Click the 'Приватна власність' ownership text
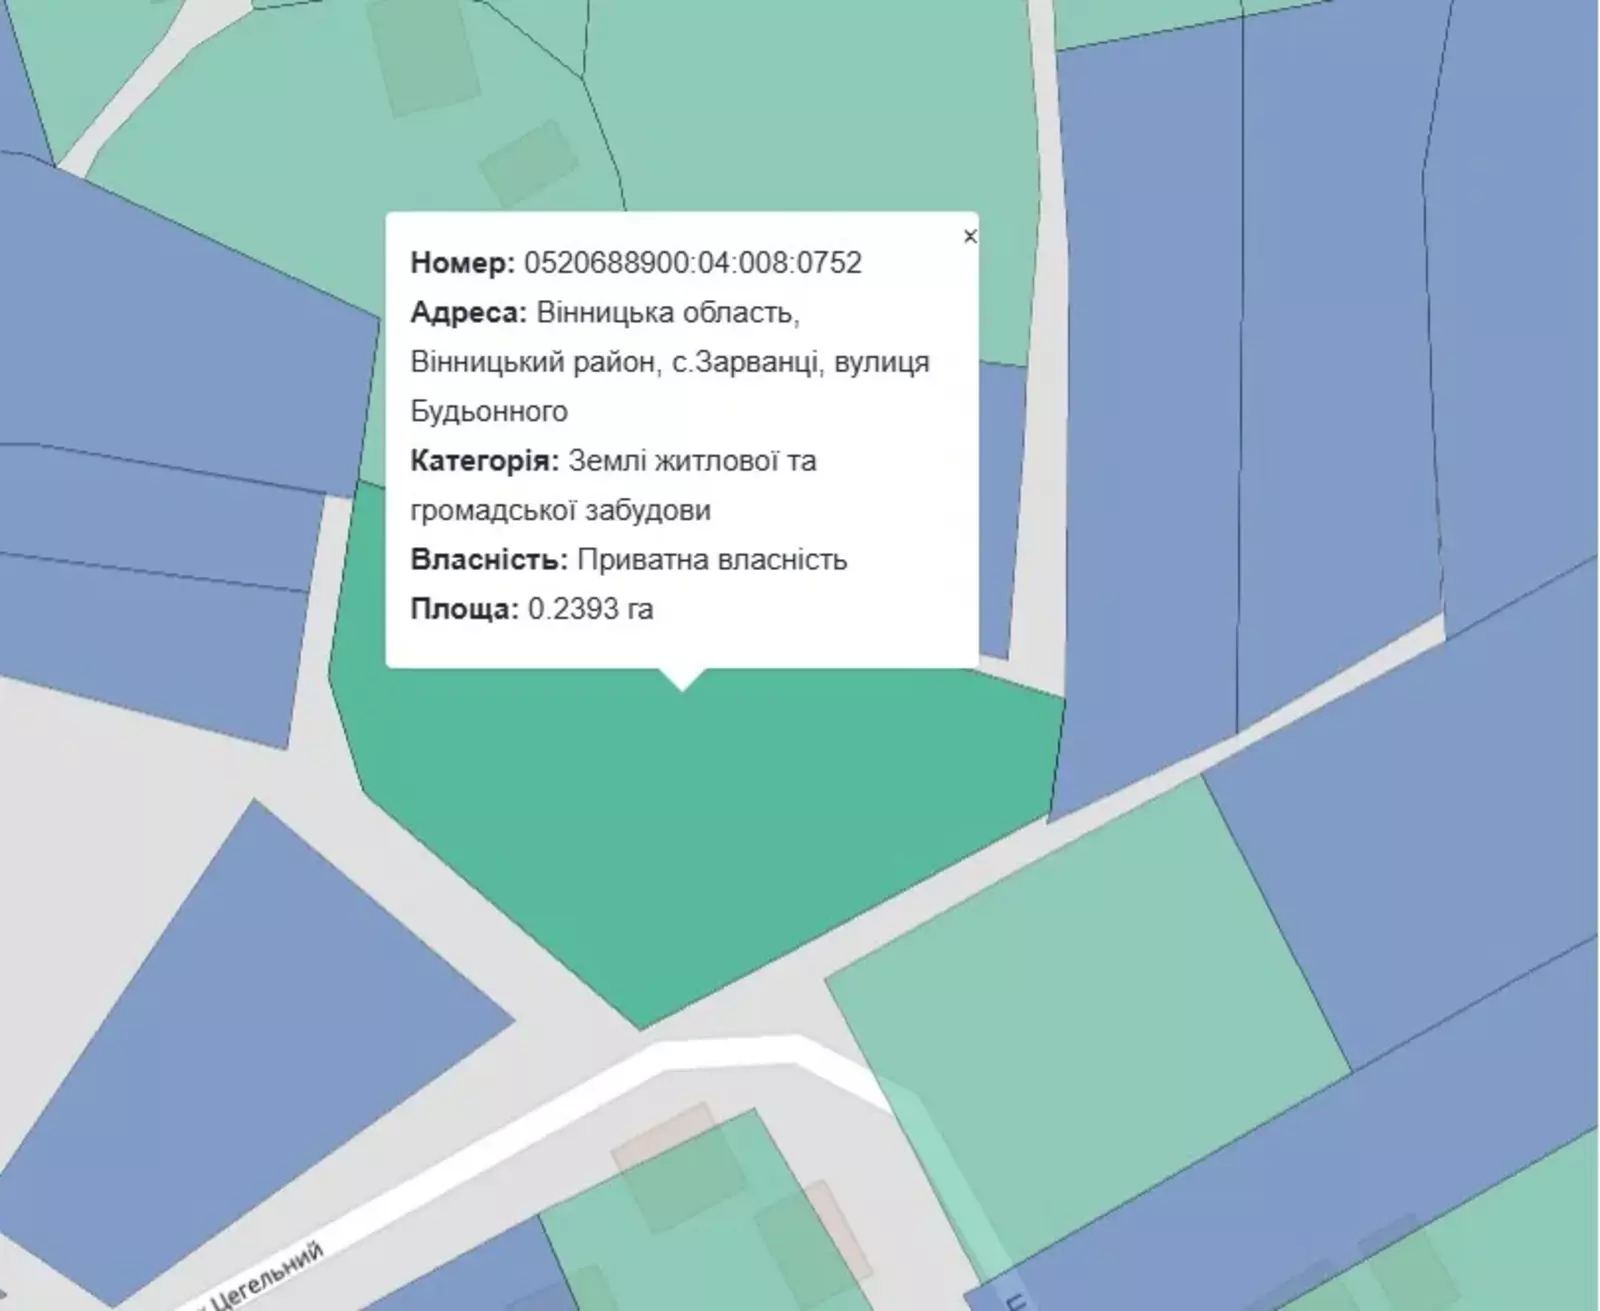This screenshot has height=1311, width=1600. (712, 559)
